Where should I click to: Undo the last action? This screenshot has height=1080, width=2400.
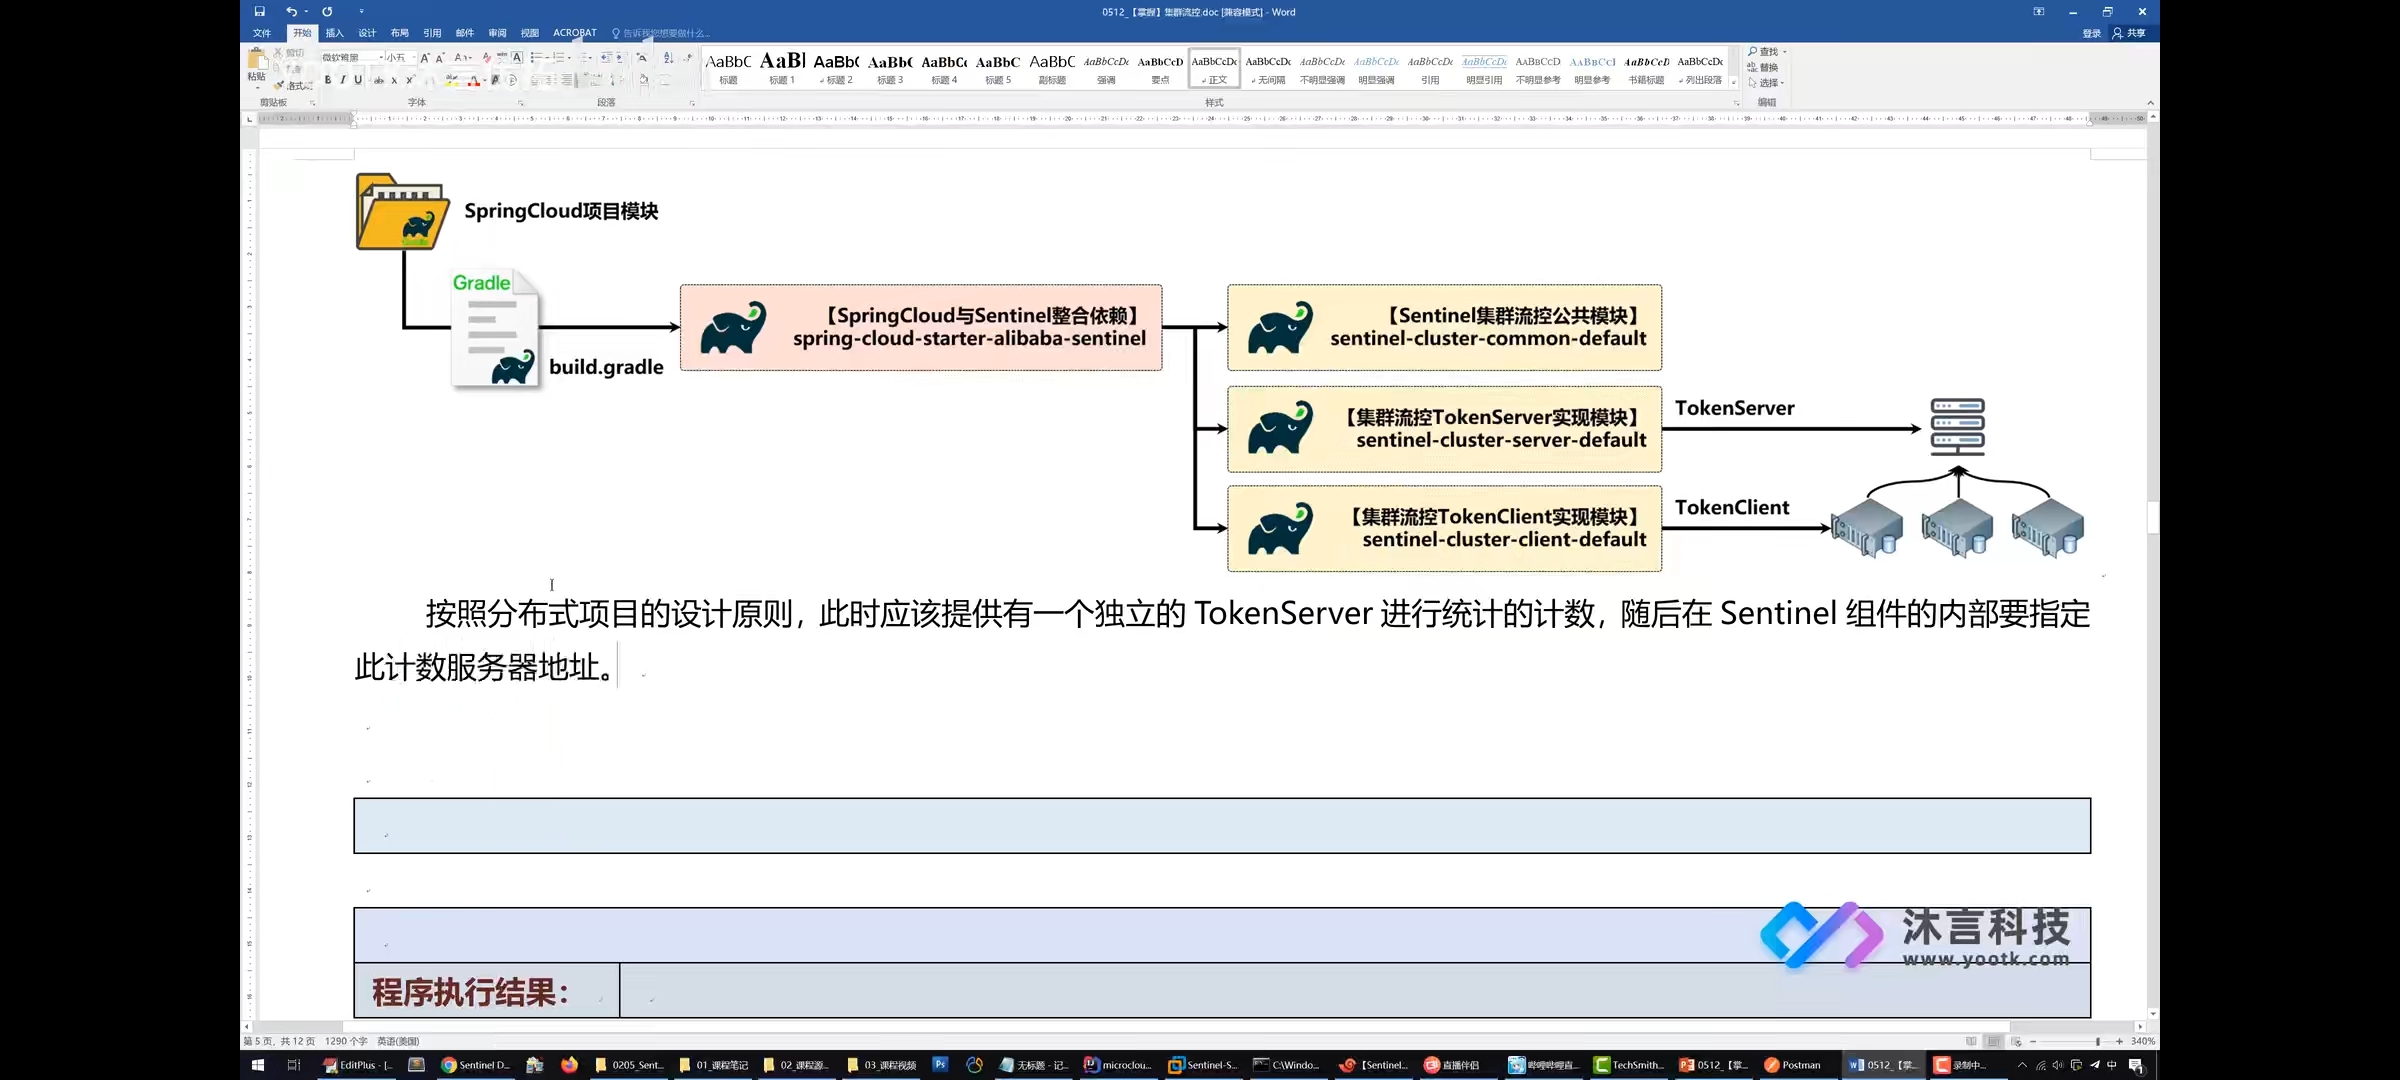tap(291, 12)
